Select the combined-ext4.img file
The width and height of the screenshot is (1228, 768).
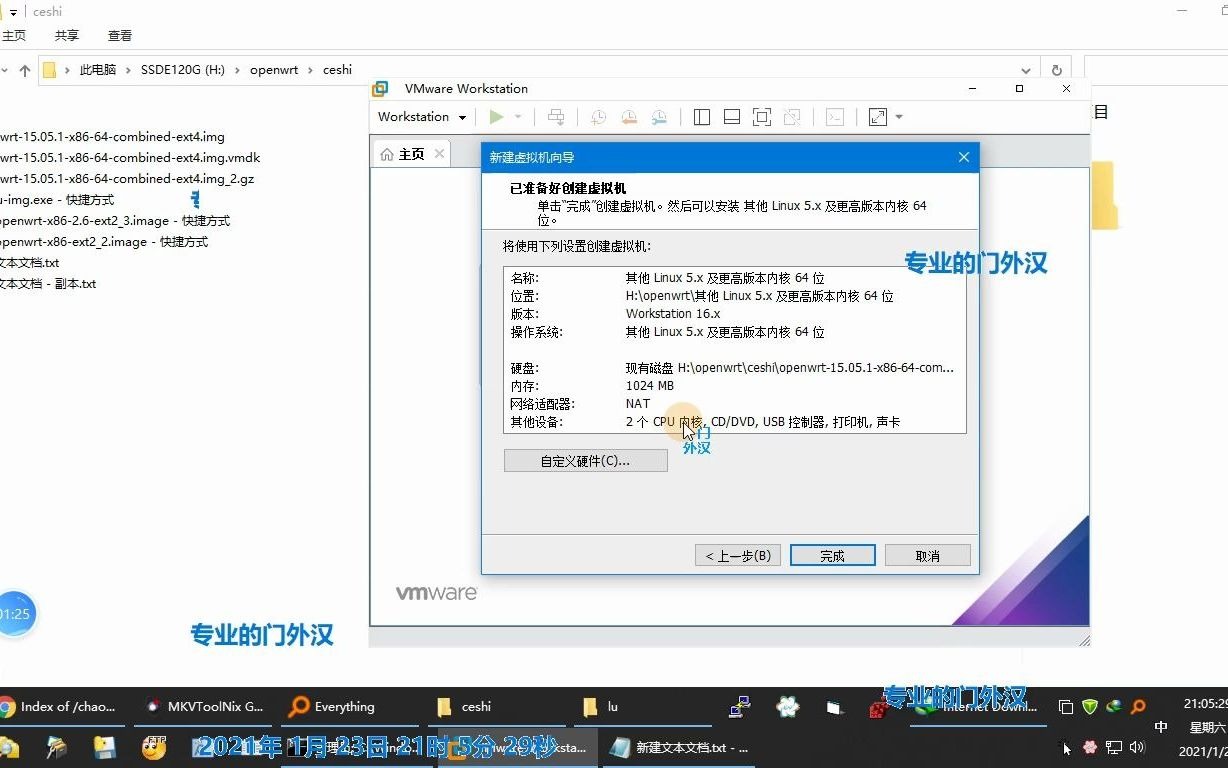112,137
